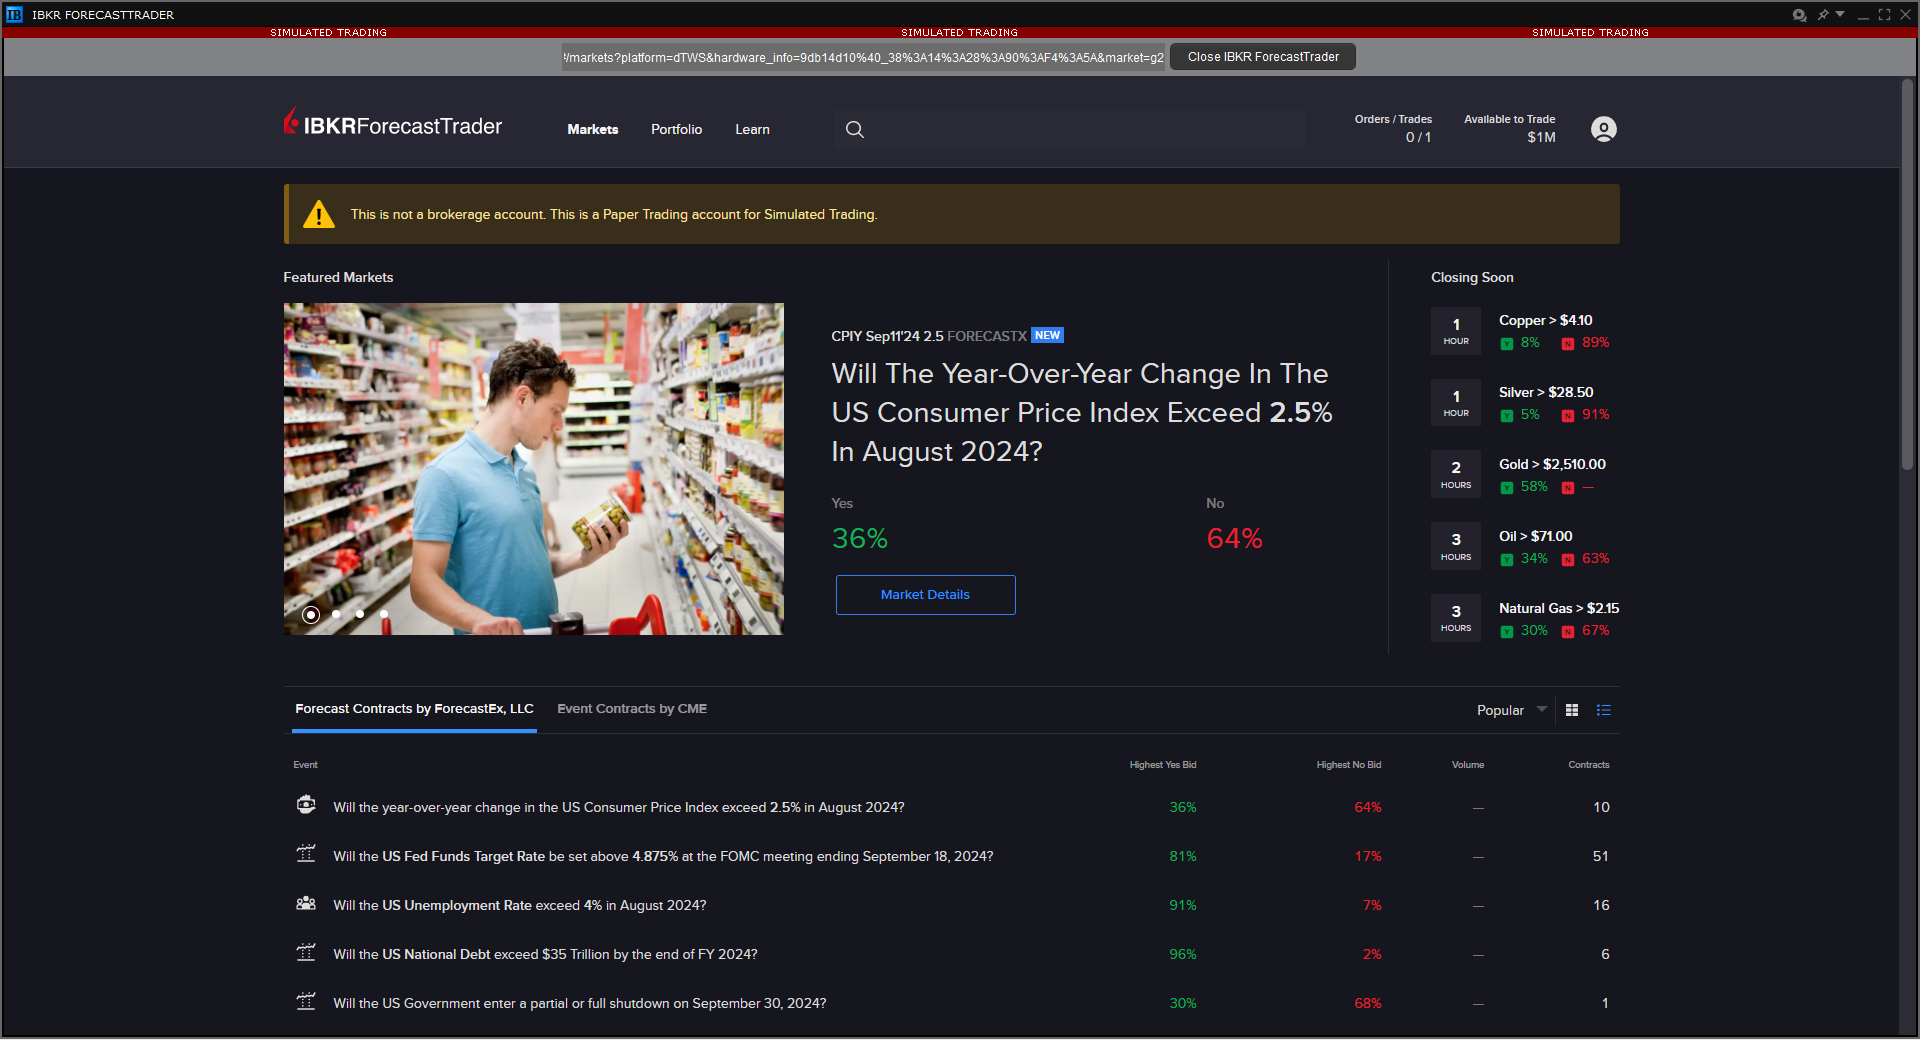Image resolution: width=1920 pixels, height=1040 pixels.
Task: Open Orders / Trades summary
Action: pos(1393,129)
